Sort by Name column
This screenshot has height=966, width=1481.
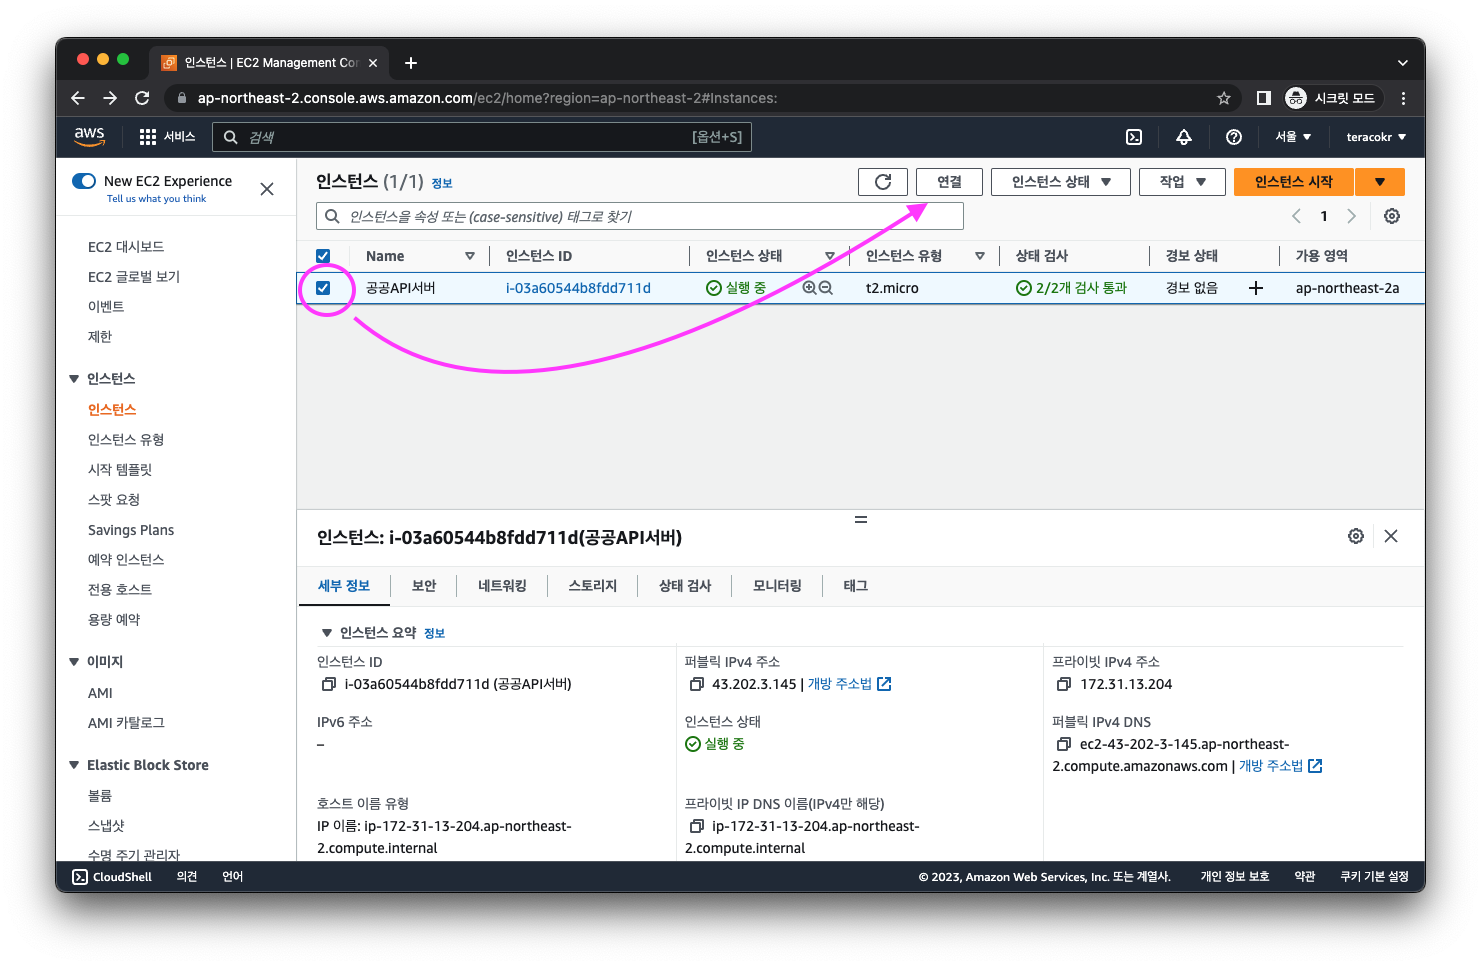pos(470,256)
